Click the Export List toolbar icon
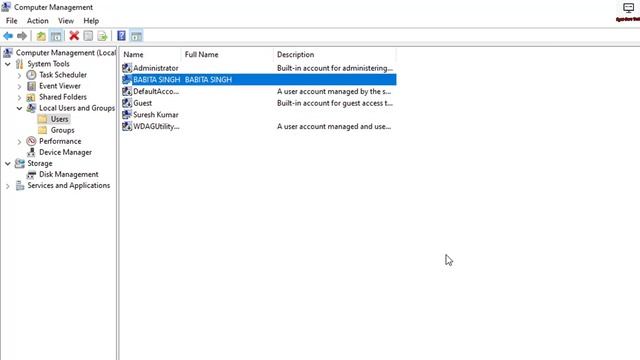This screenshot has height=360, width=640. click(102, 36)
